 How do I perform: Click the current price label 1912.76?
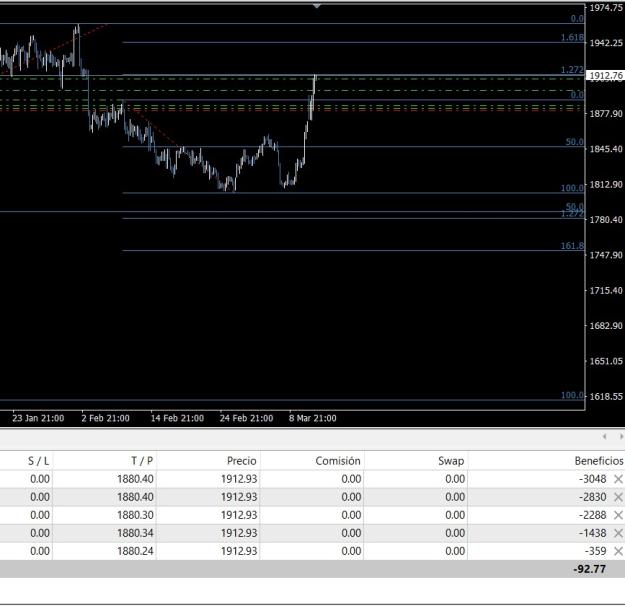click(x=605, y=75)
